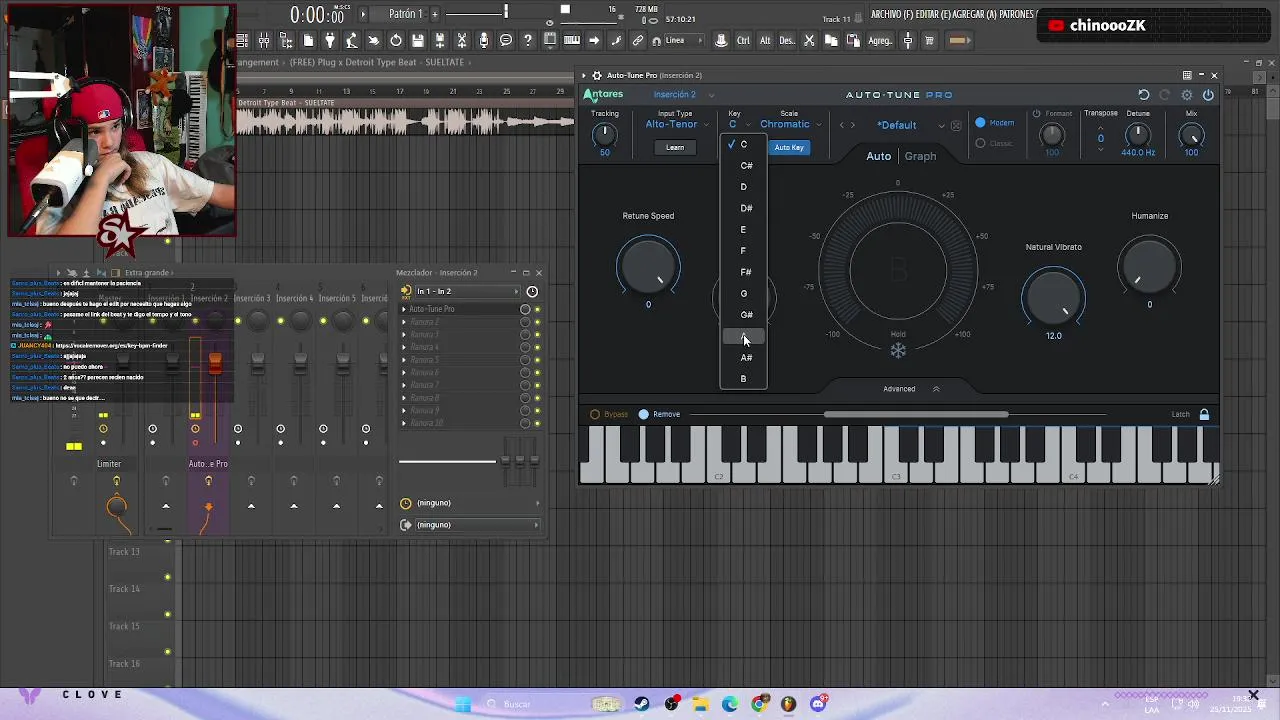Click the Natural Vibrato knob
Viewport: 1280px width, 720px height.
[1053, 296]
